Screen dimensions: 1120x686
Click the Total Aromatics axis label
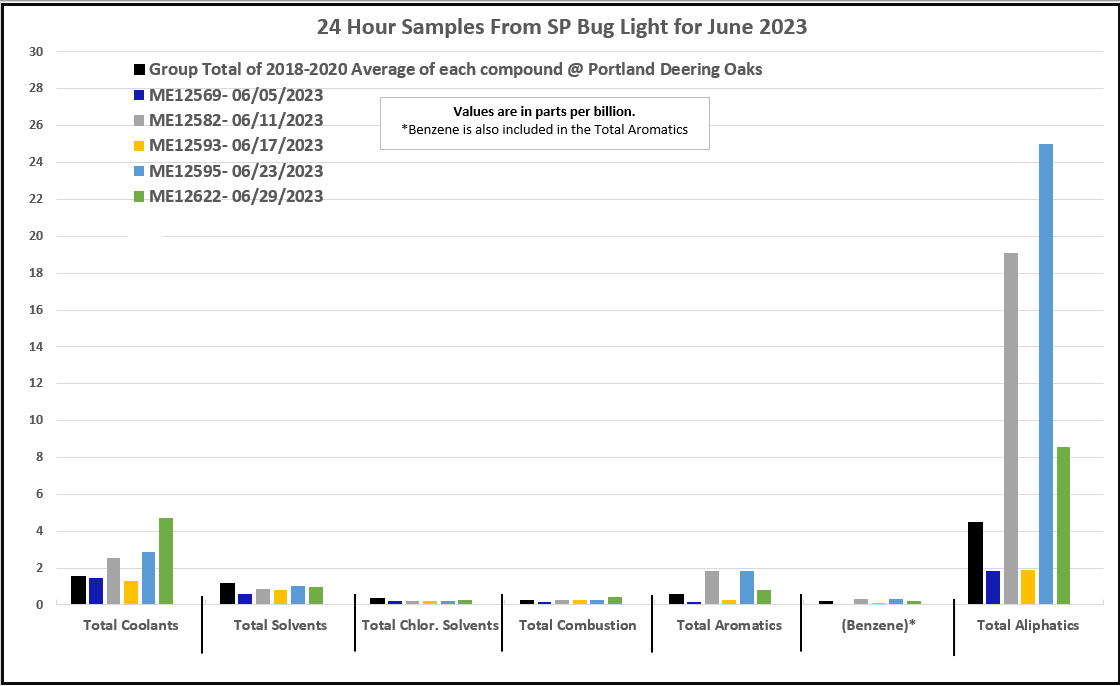click(x=729, y=626)
